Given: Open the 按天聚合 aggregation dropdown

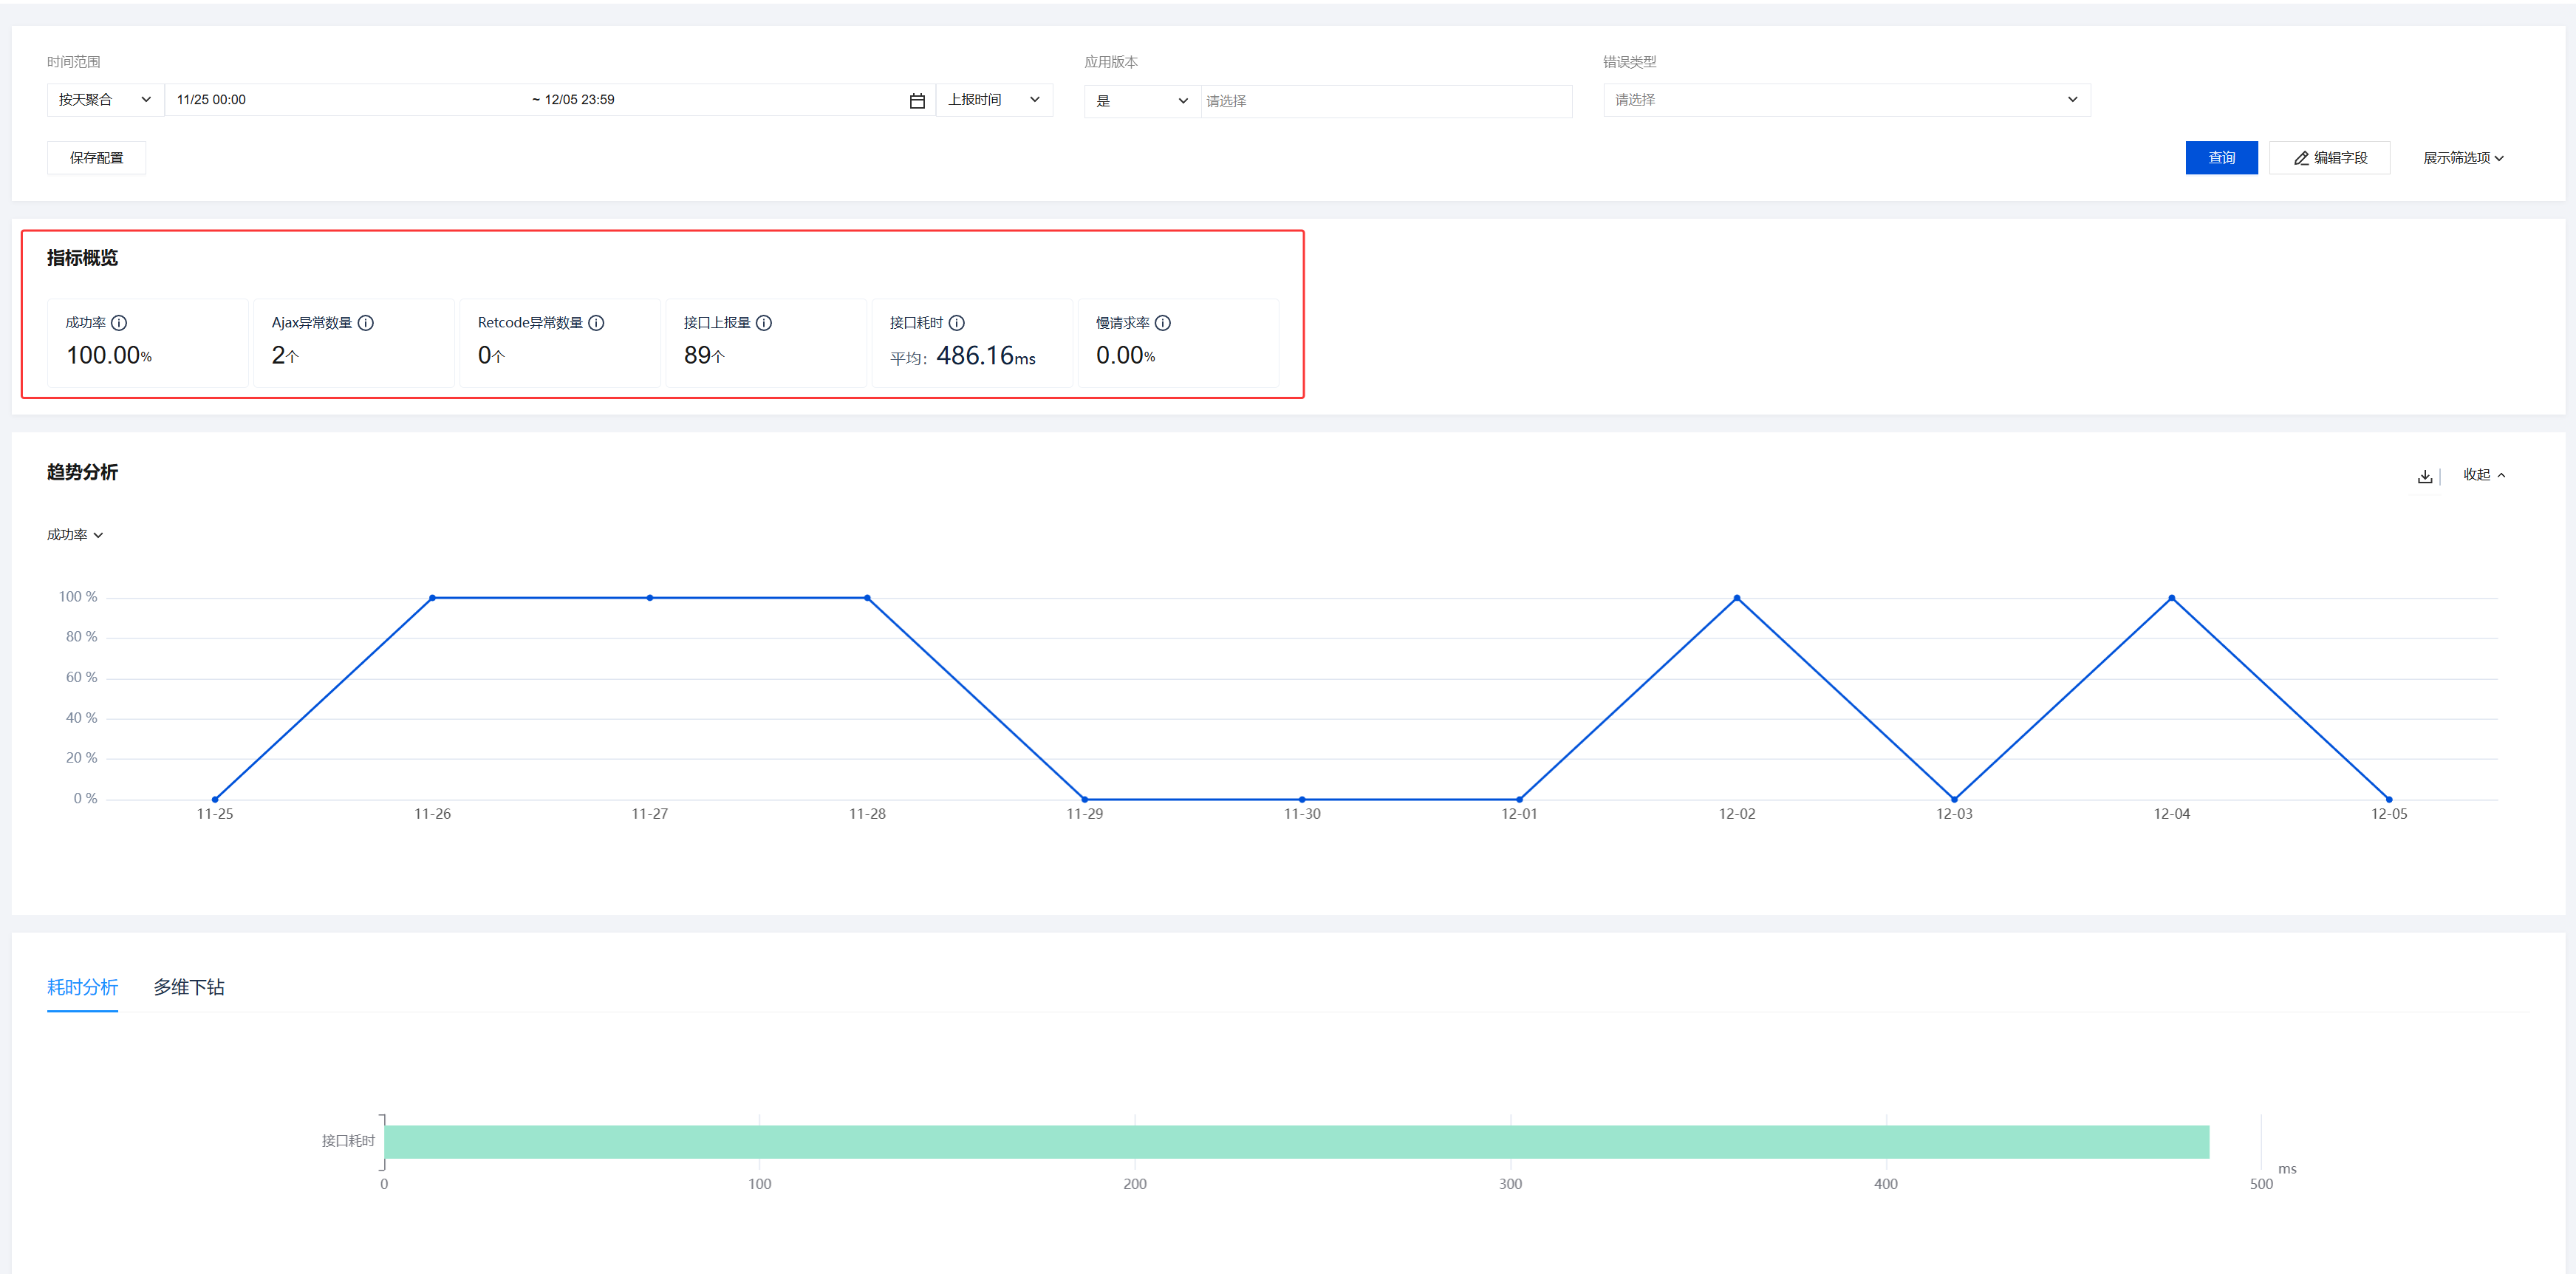Looking at the screenshot, I should click(x=105, y=100).
